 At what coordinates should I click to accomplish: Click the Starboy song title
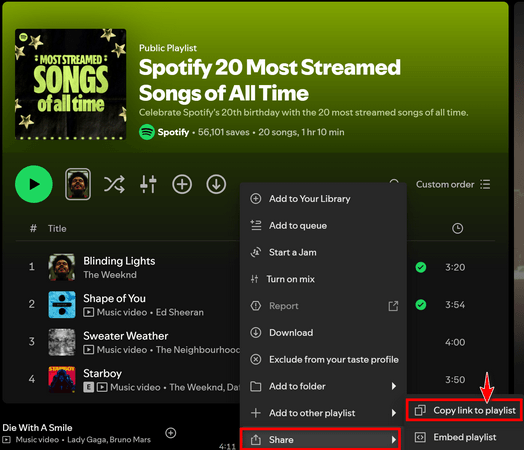(102, 373)
